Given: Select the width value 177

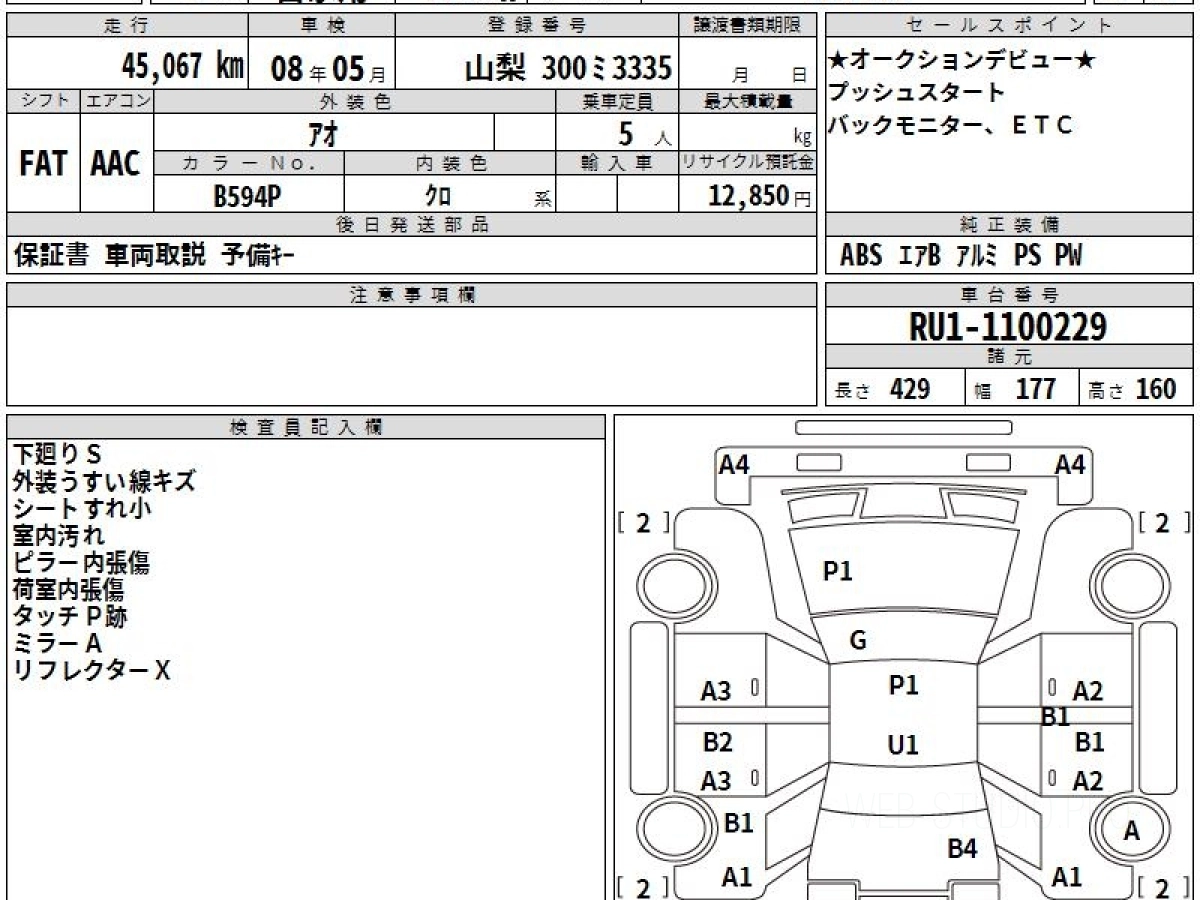Looking at the screenshot, I should [1036, 389].
